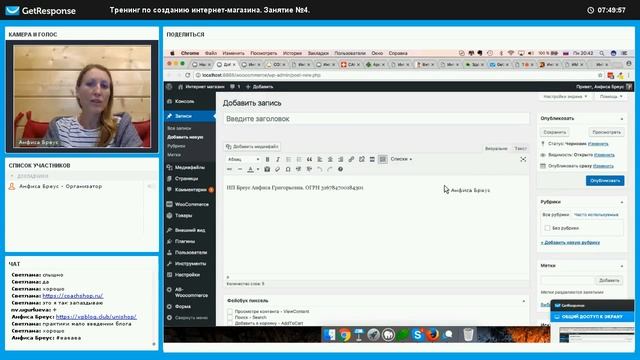Collapse the Метки meta box
Viewport: 640px width, 360px height.
pos(622,266)
